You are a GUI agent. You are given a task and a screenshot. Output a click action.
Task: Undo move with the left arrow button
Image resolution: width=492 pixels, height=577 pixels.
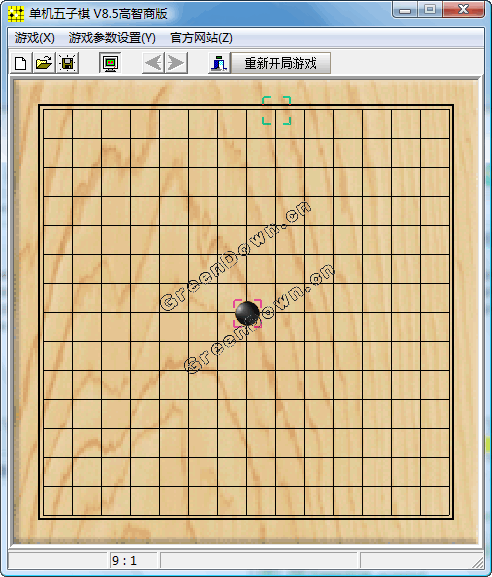click(x=153, y=63)
